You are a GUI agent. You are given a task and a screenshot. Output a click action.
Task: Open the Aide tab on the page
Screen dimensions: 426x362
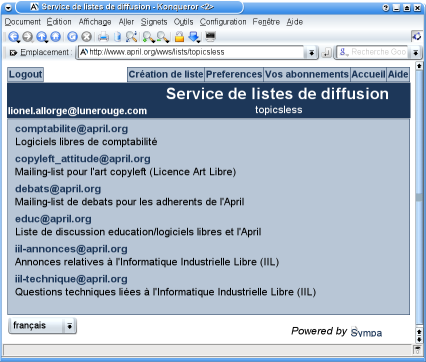point(398,74)
